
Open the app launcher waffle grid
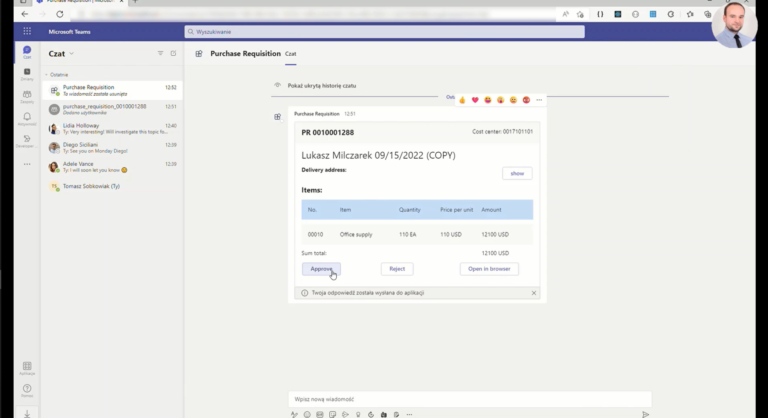[x=27, y=31]
